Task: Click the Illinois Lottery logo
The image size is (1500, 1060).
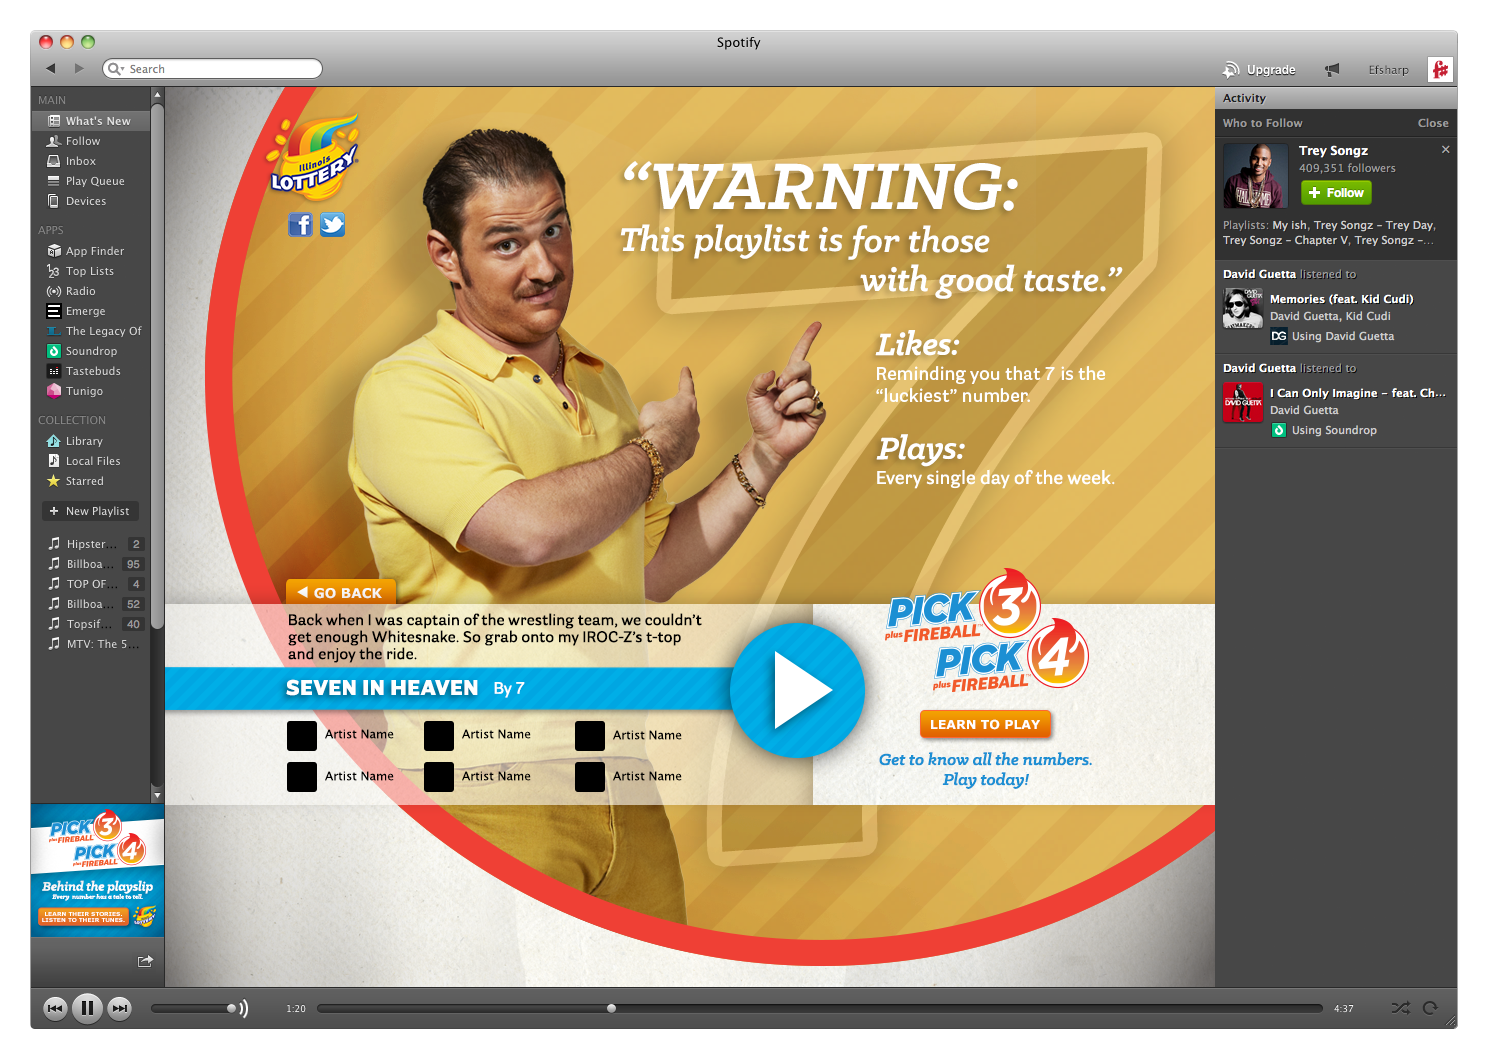Action: pyautogui.click(x=313, y=156)
